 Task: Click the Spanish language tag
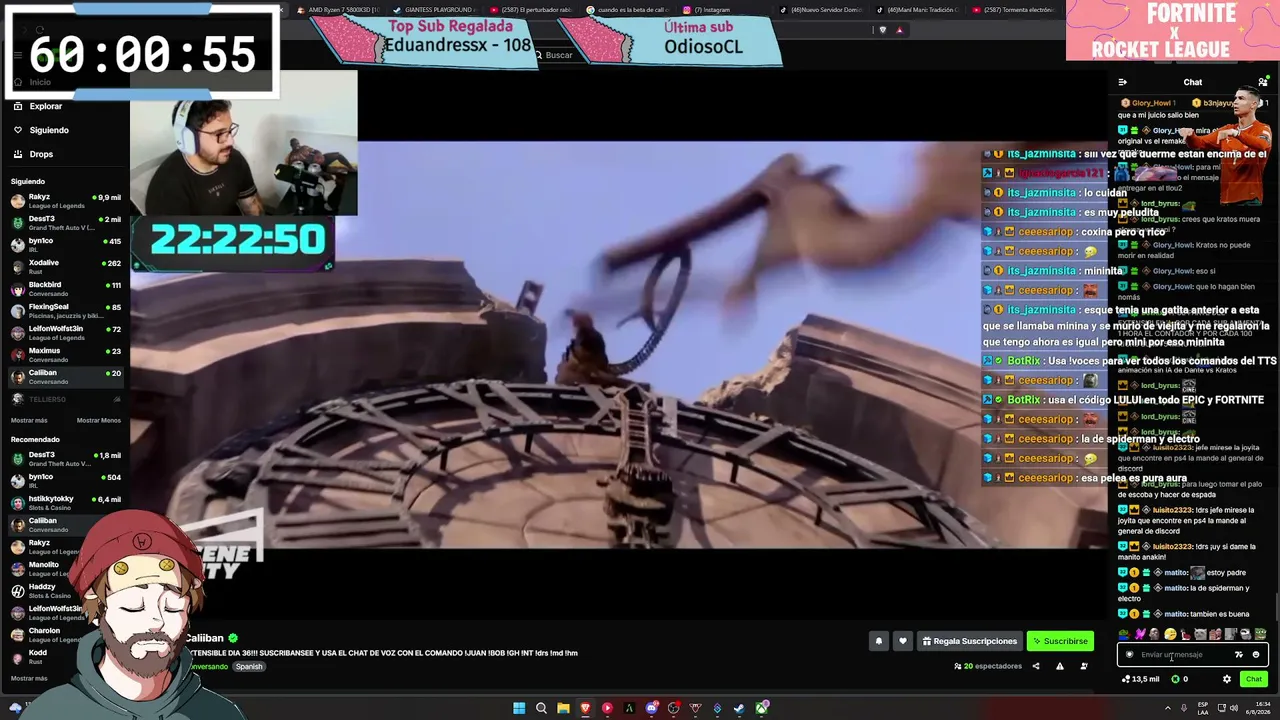249,667
